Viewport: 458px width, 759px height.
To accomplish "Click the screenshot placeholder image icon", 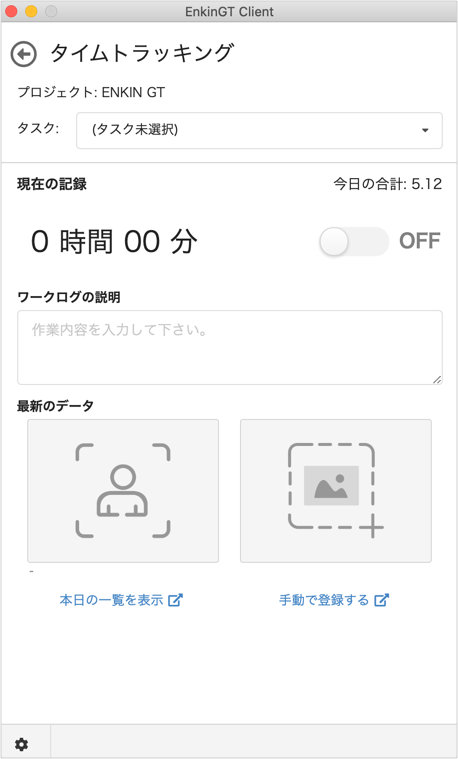I will point(336,490).
